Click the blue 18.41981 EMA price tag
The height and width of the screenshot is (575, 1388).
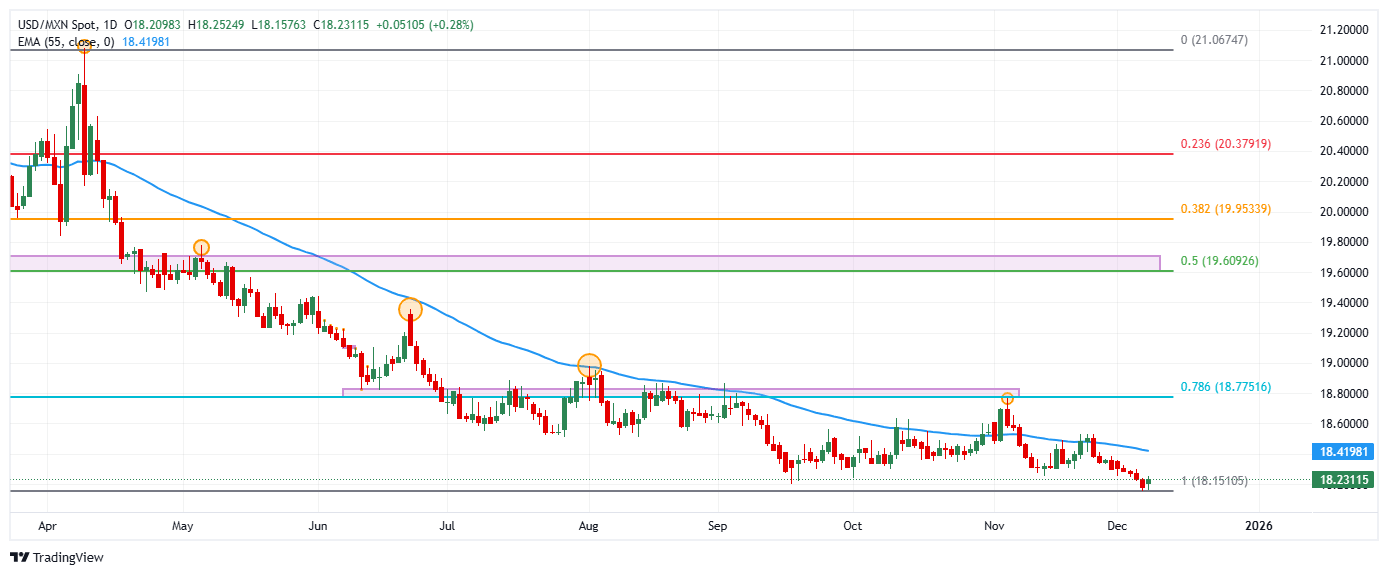click(x=1343, y=452)
